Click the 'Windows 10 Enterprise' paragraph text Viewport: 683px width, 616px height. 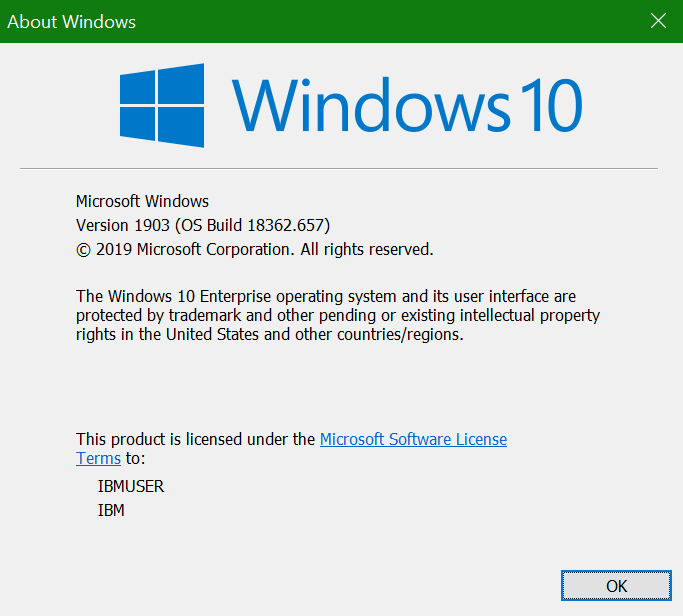pos(338,315)
